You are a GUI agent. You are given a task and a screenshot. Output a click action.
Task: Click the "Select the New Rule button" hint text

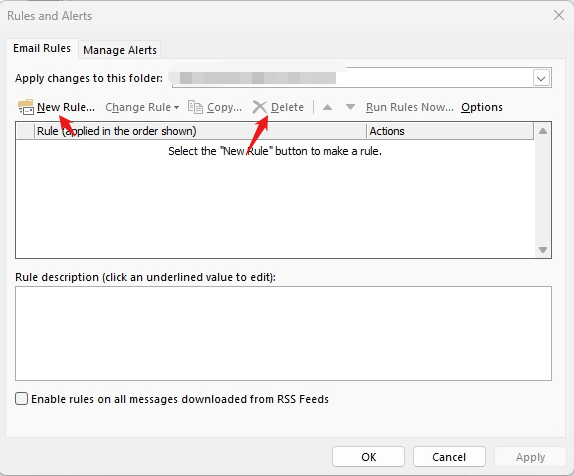[x=275, y=151]
